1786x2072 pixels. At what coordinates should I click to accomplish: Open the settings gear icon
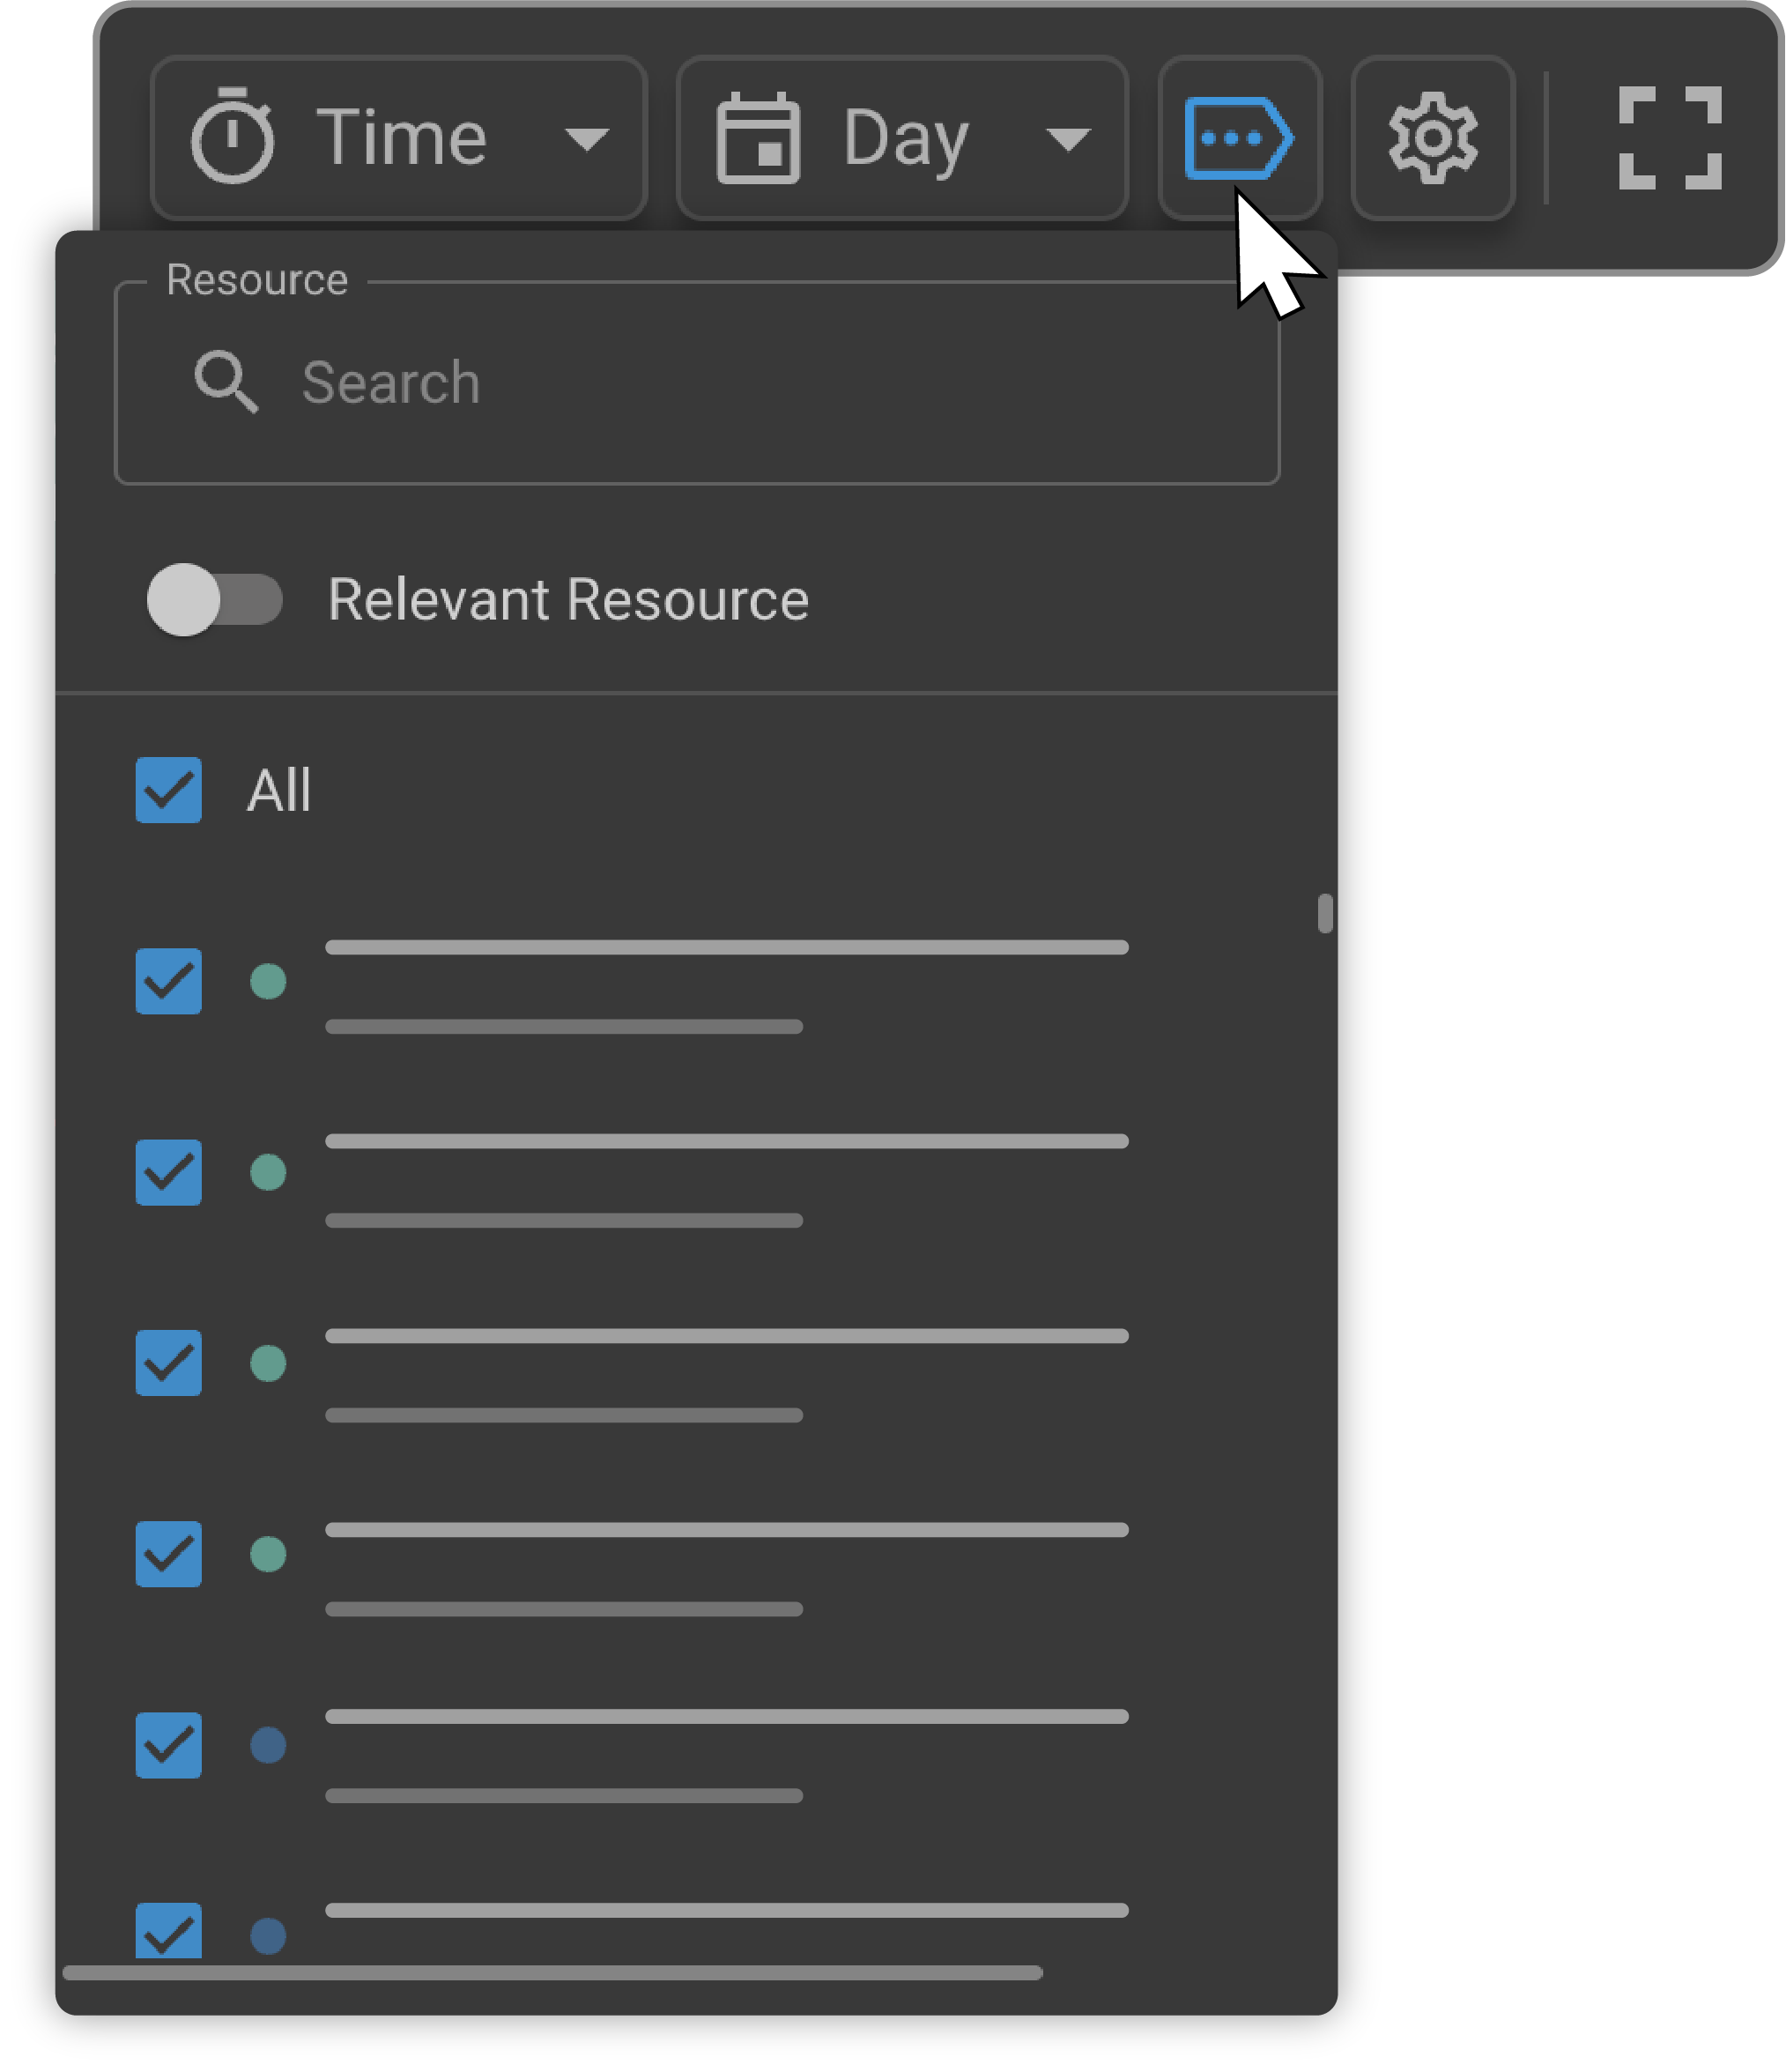[1432, 137]
